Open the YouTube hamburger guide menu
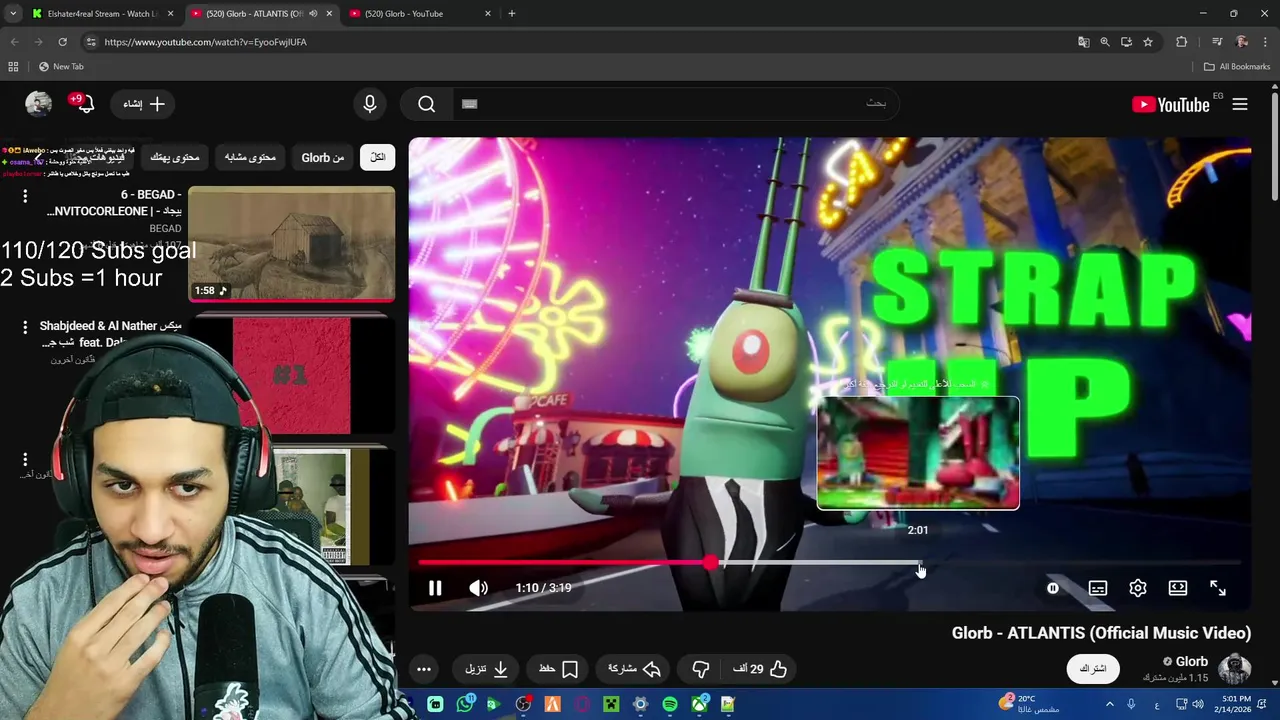 point(1240,104)
